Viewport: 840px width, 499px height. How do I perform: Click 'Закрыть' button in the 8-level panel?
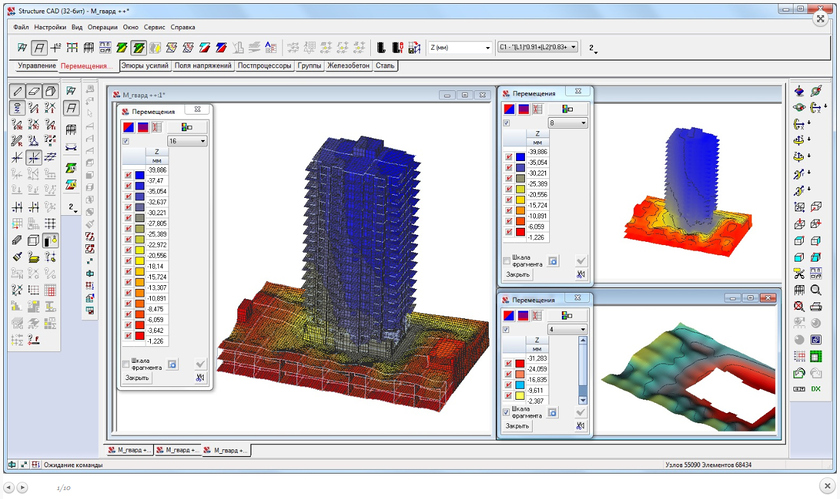(517, 273)
